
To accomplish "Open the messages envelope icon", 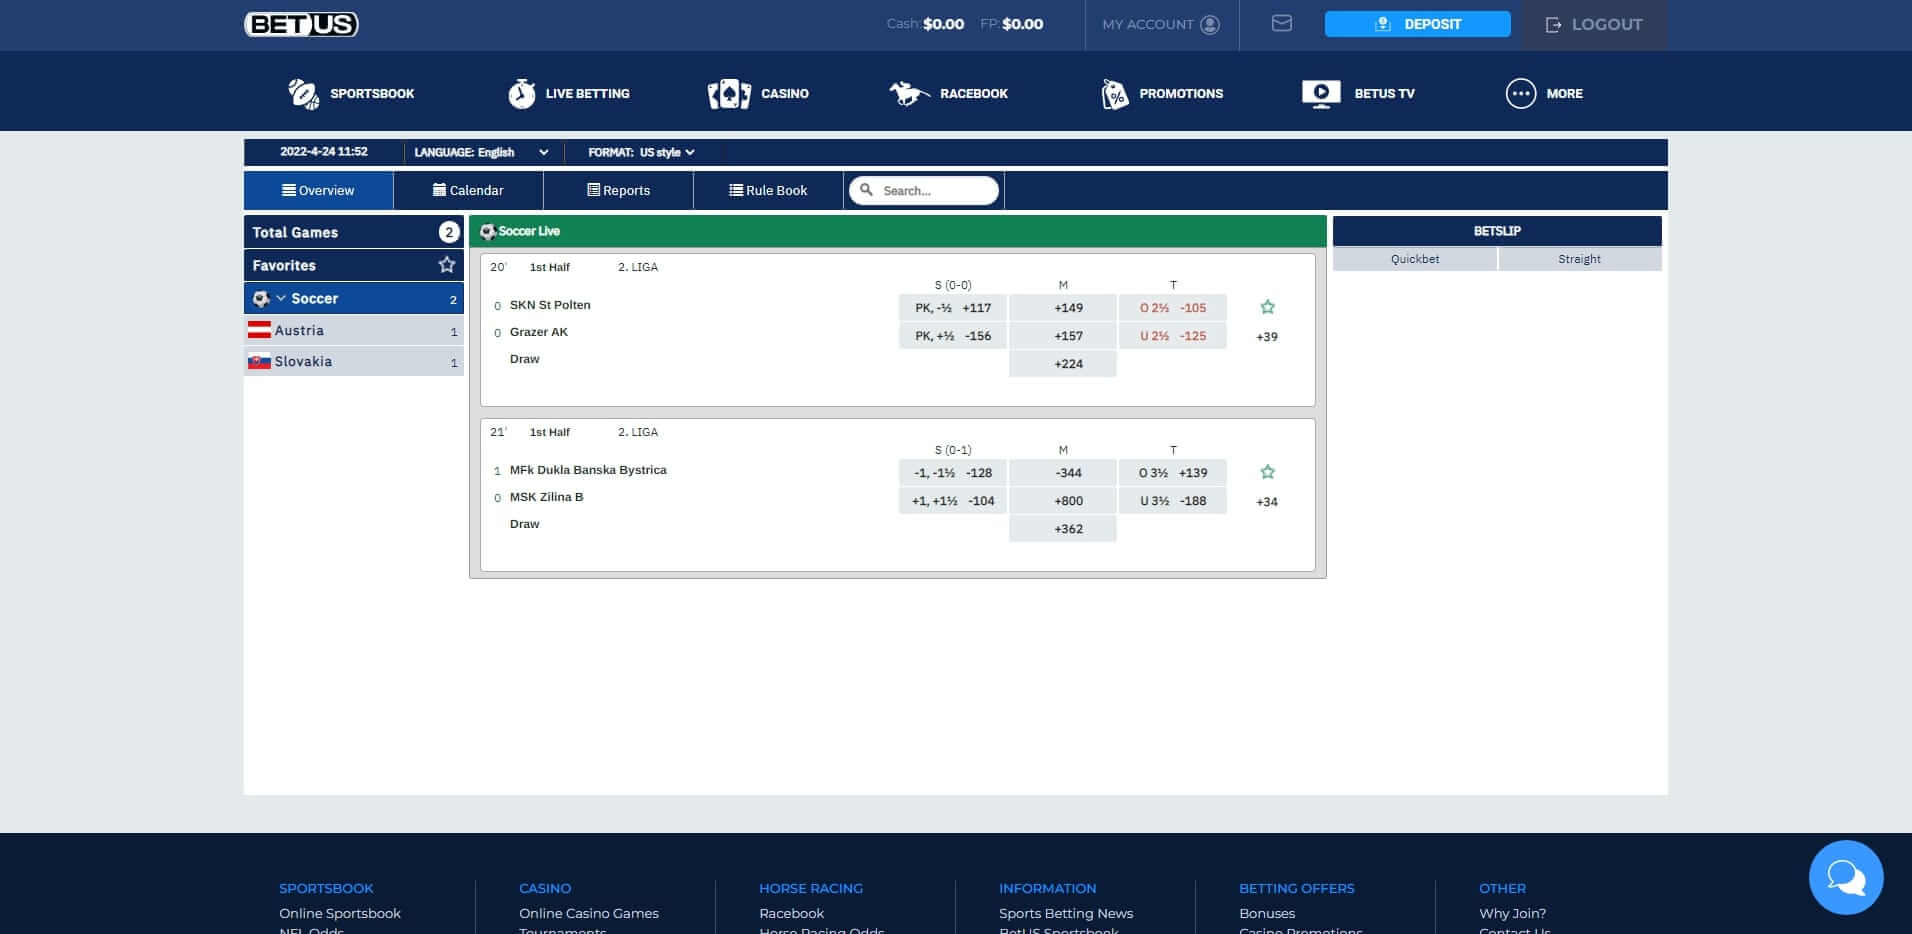I will point(1282,24).
